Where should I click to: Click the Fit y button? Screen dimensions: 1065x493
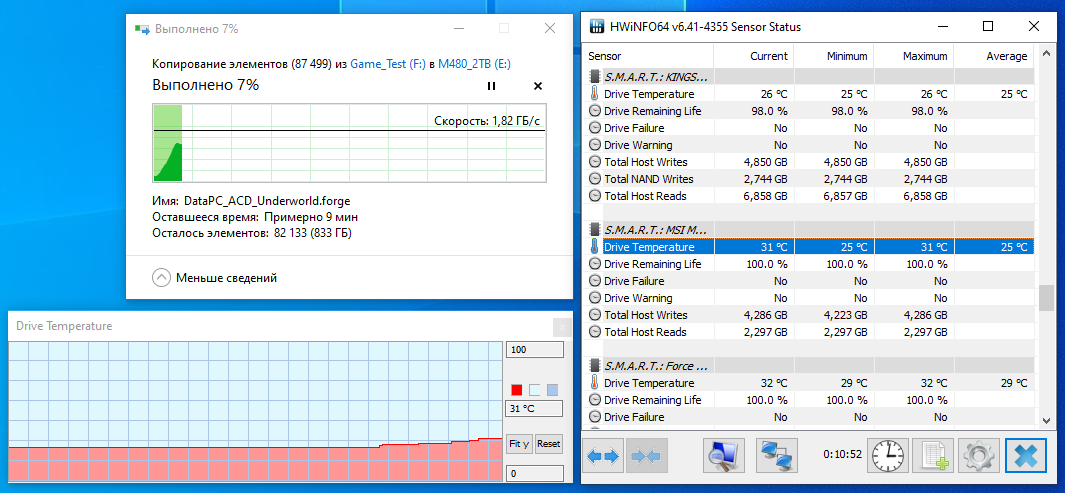[520, 443]
